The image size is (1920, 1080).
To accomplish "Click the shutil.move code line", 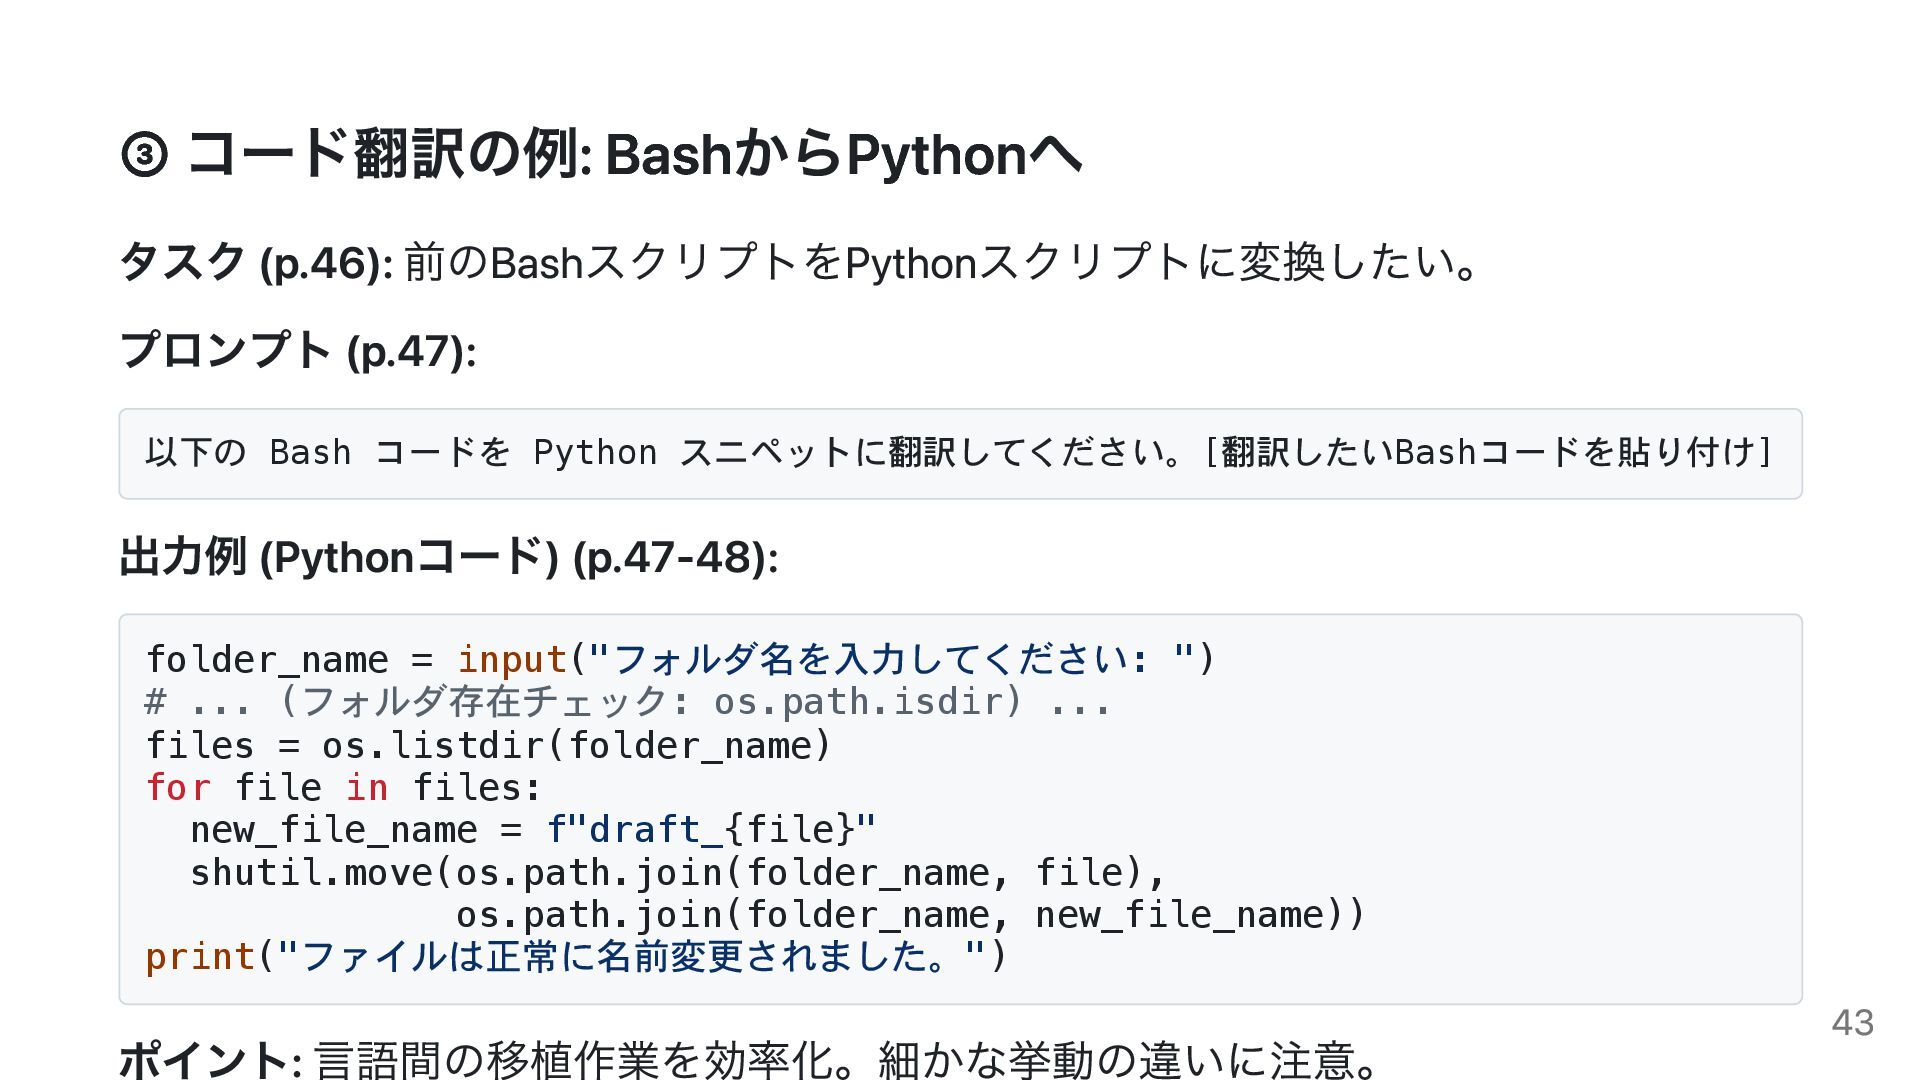I will click(x=678, y=873).
